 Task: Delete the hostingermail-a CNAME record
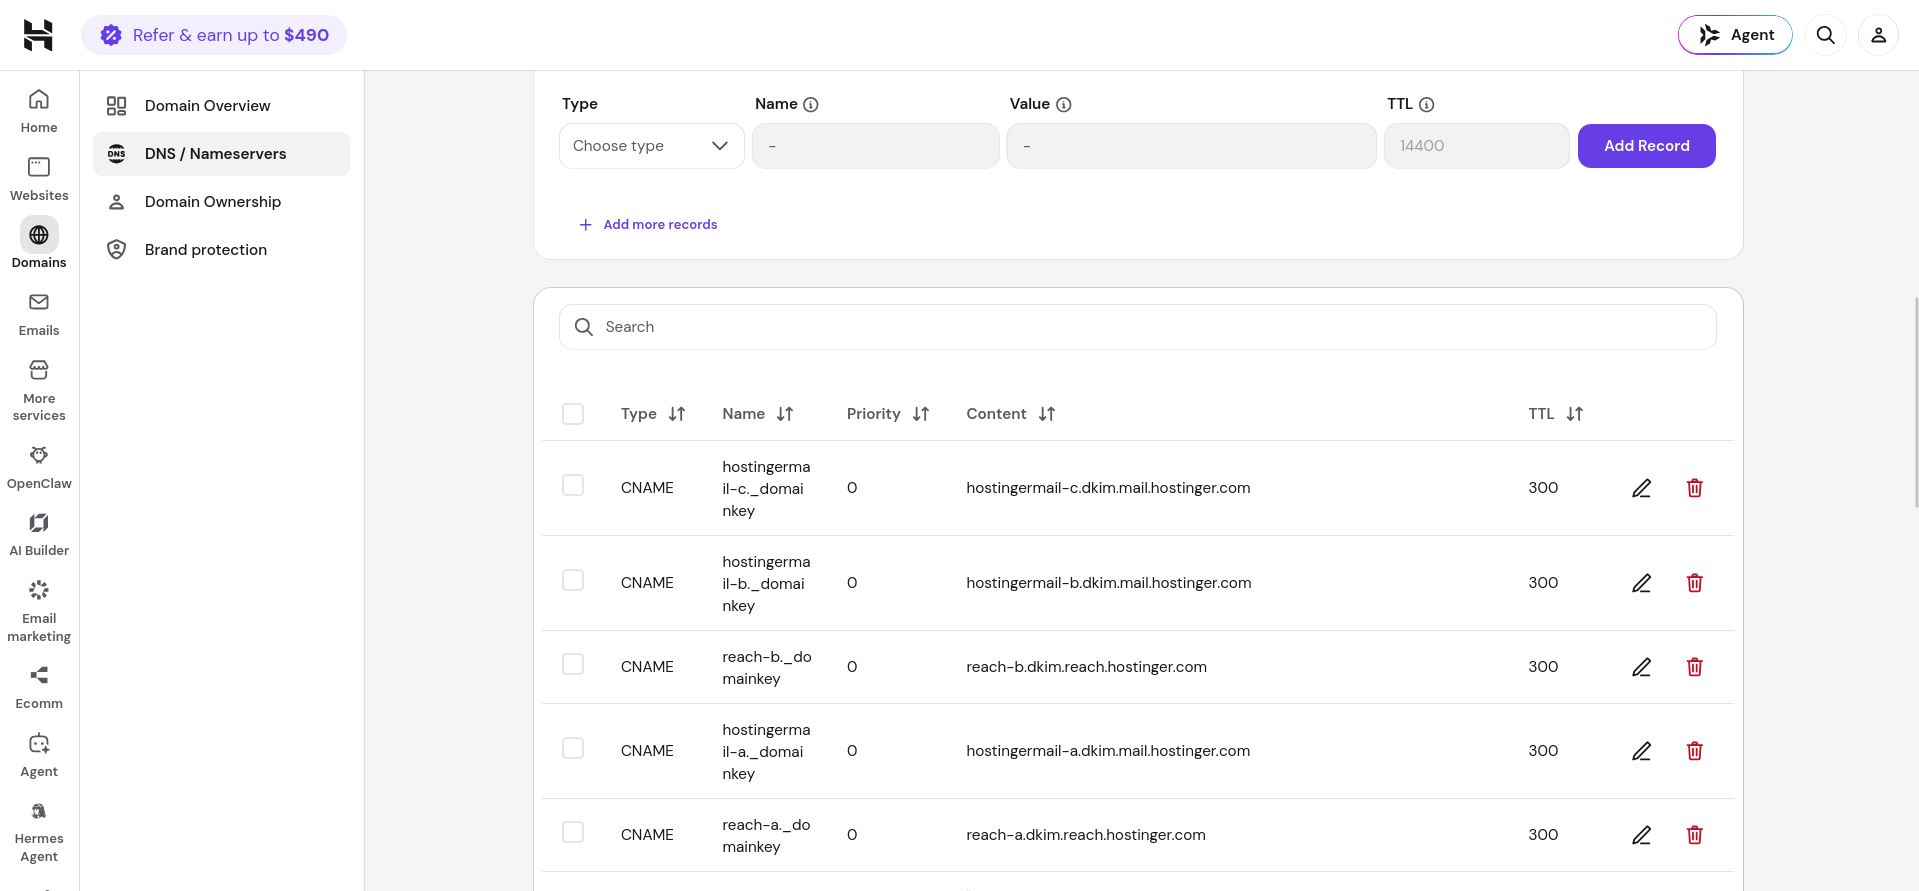point(1694,751)
